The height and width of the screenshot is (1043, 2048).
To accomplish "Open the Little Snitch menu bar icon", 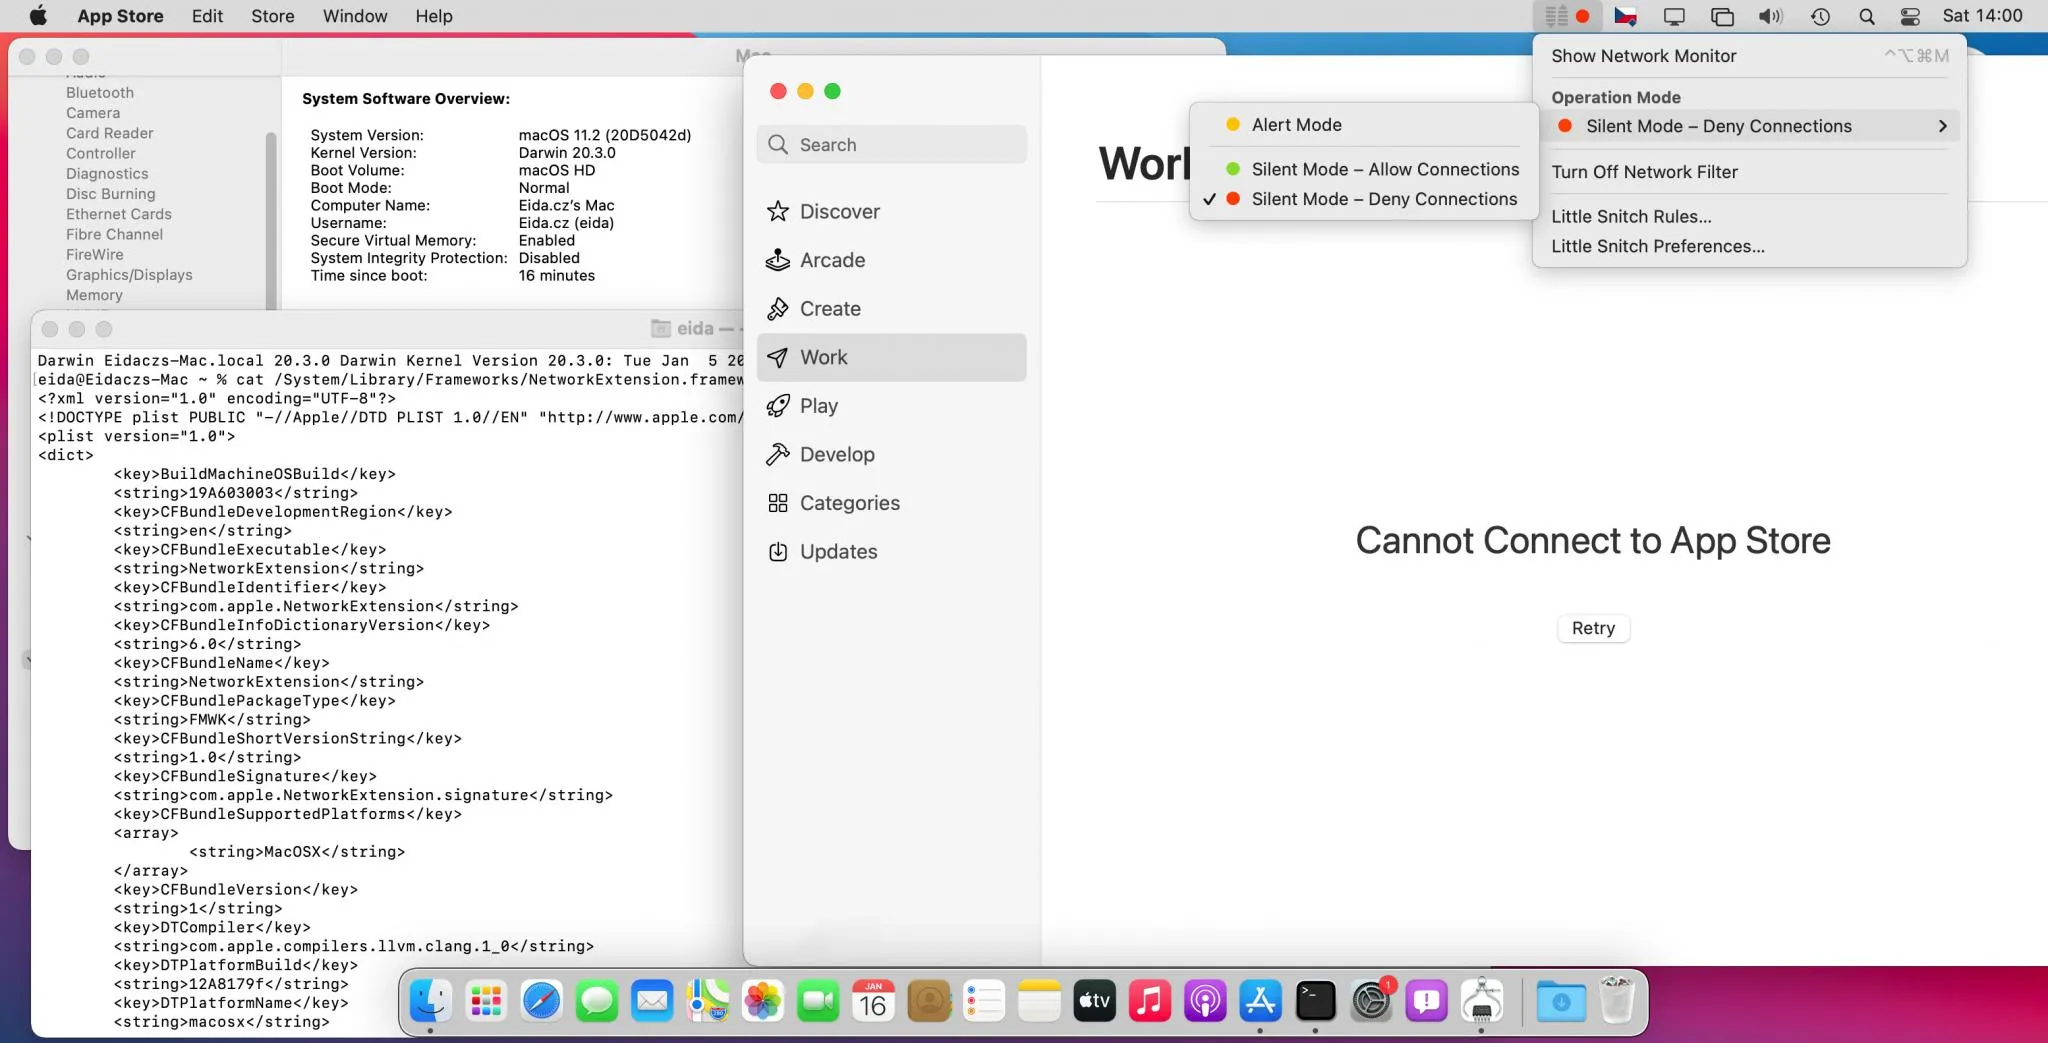I will pos(1567,16).
